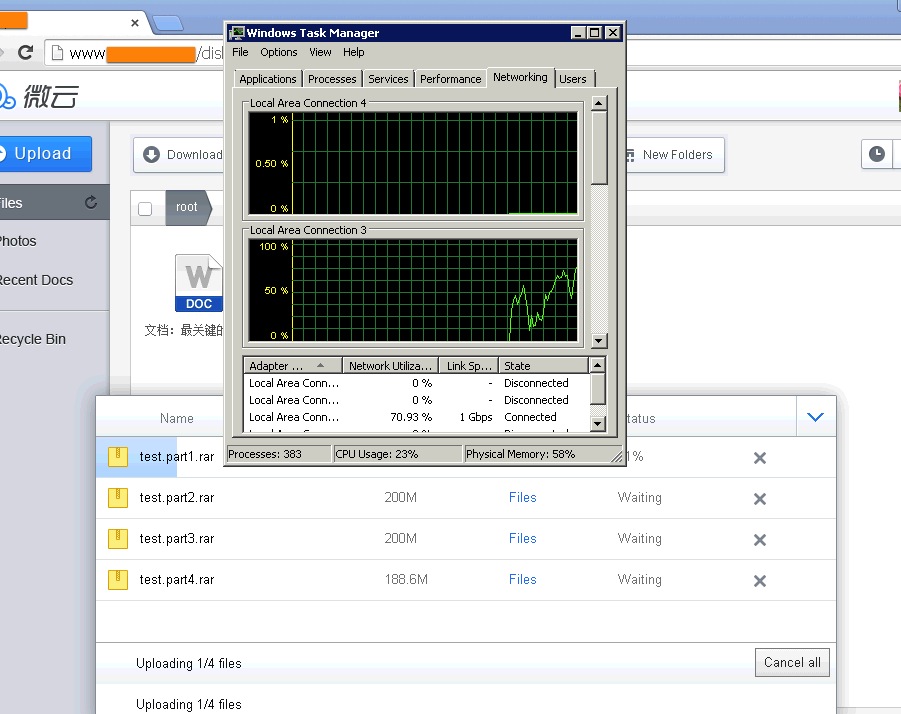This screenshot has height=714, width=901.
Task: Click the Task Manager title bar icon
Action: (x=236, y=33)
